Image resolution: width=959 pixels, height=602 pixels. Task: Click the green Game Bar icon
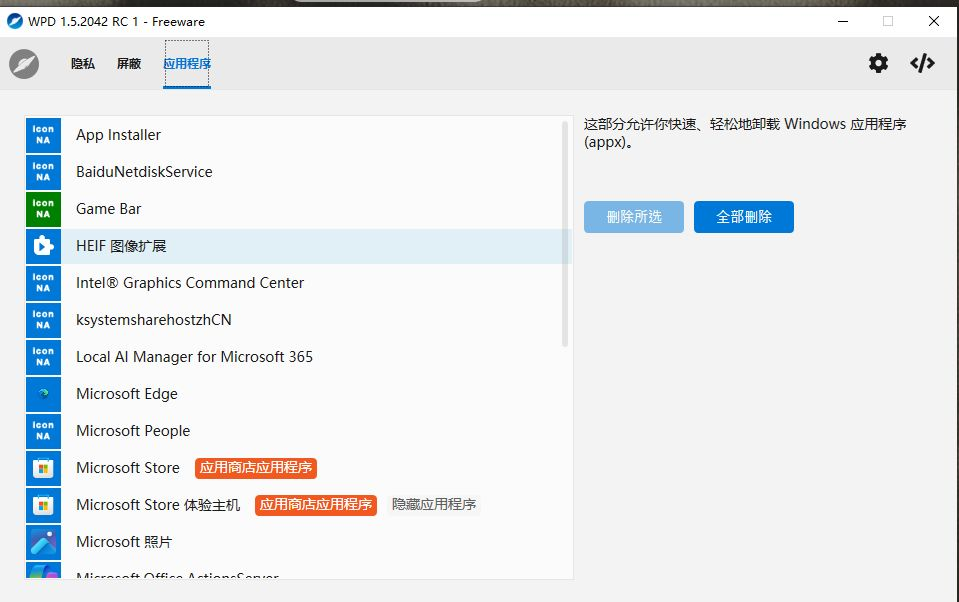click(43, 209)
